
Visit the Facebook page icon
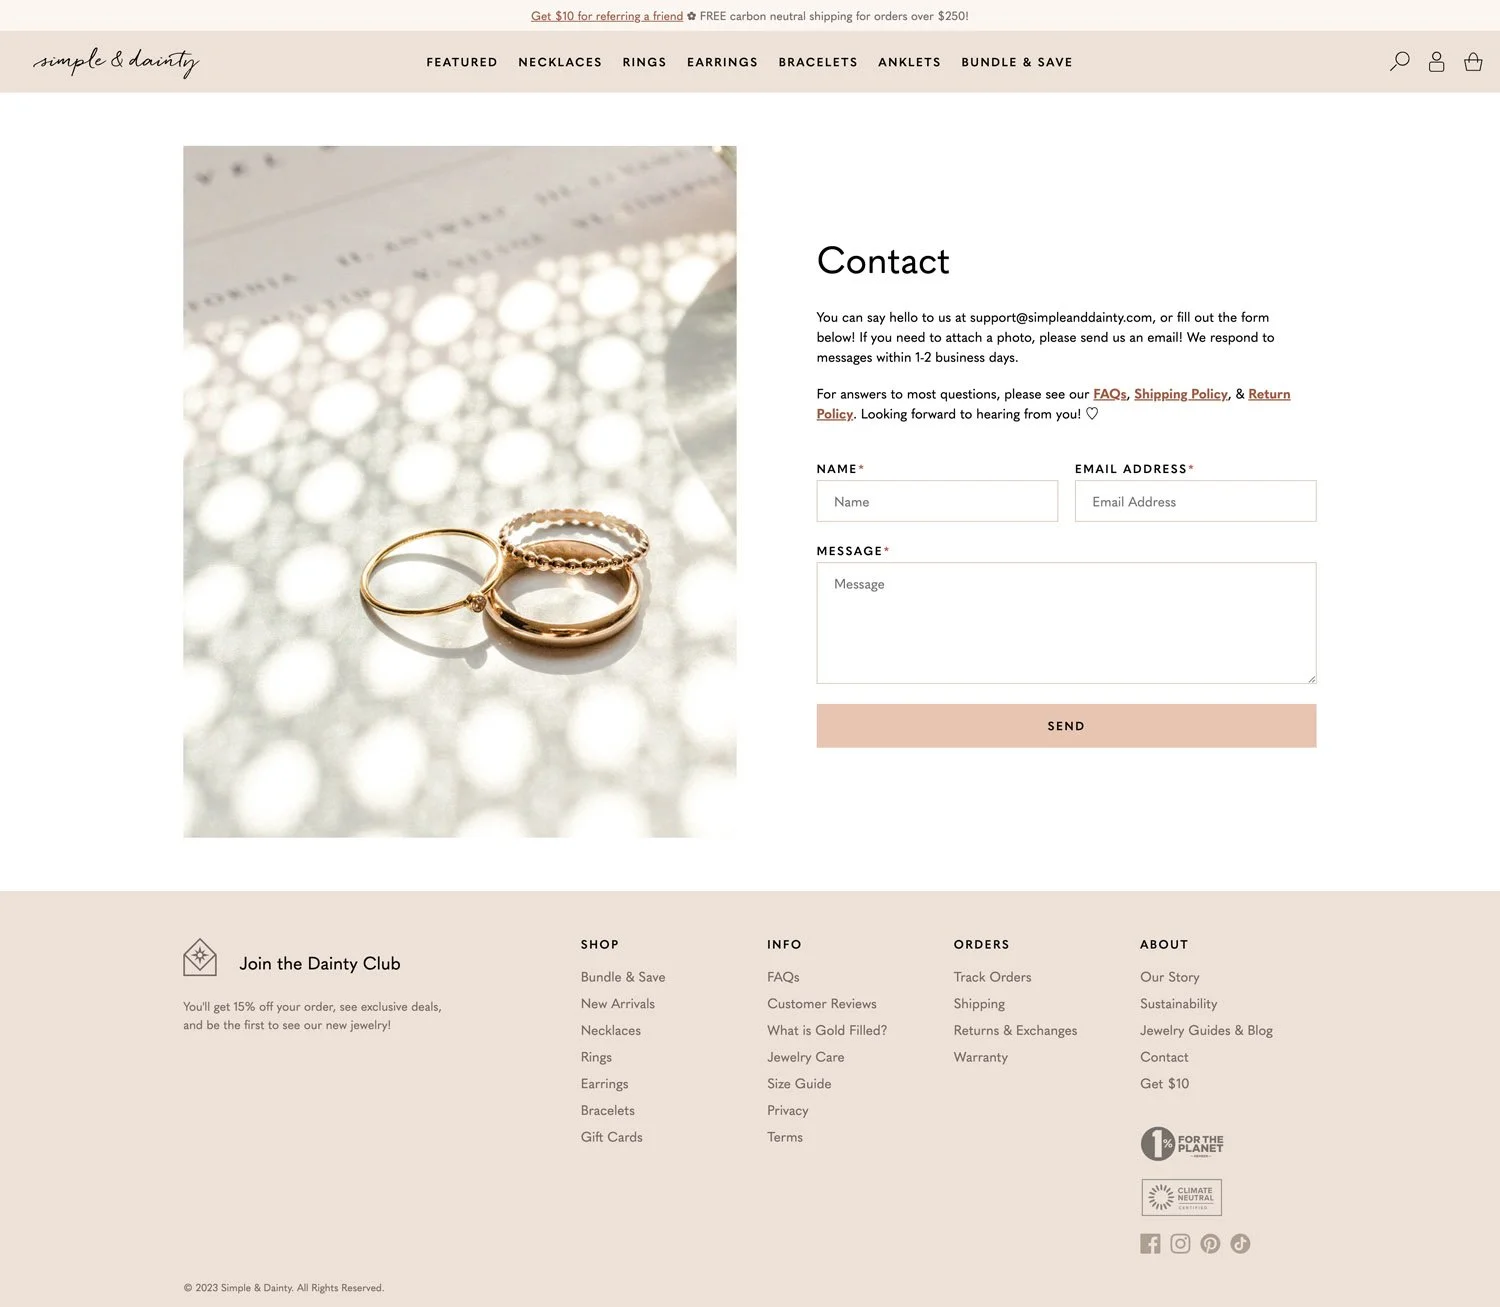click(1150, 1243)
